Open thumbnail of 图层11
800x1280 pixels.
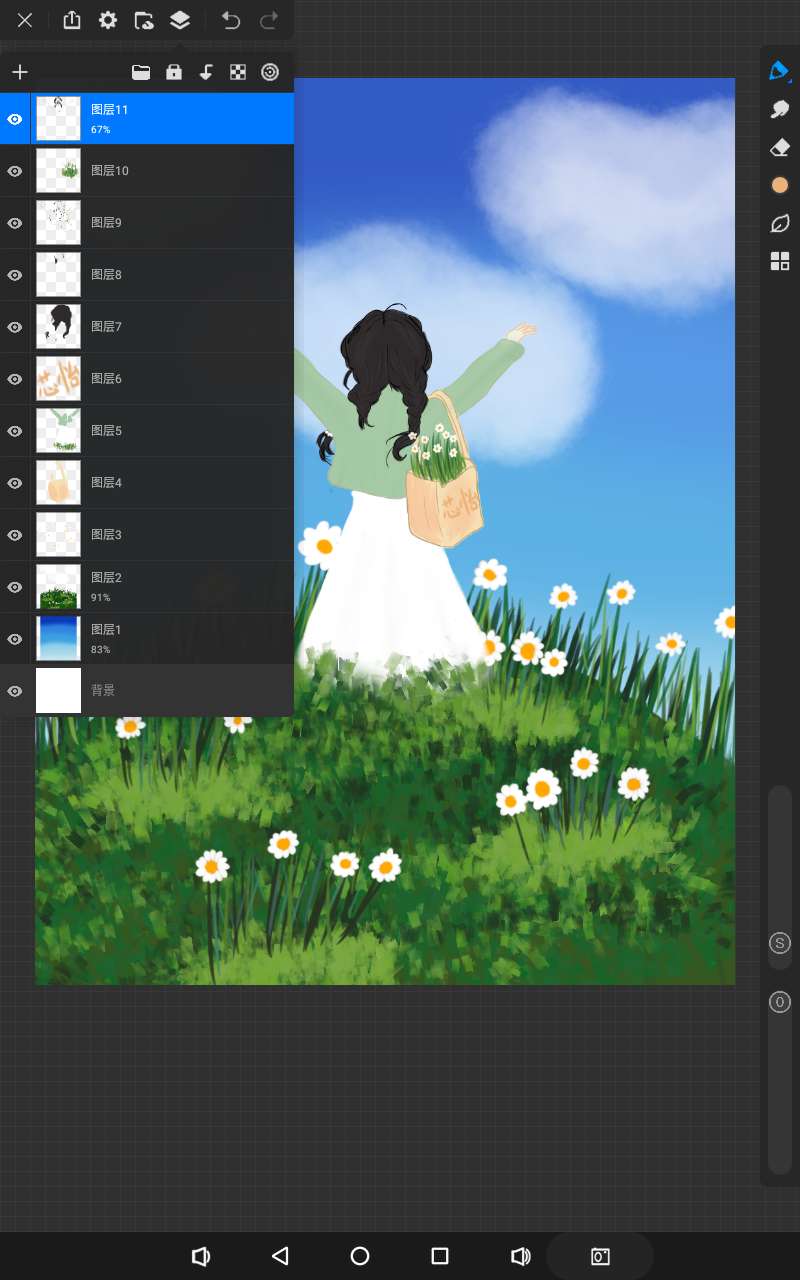click(58, 119)
